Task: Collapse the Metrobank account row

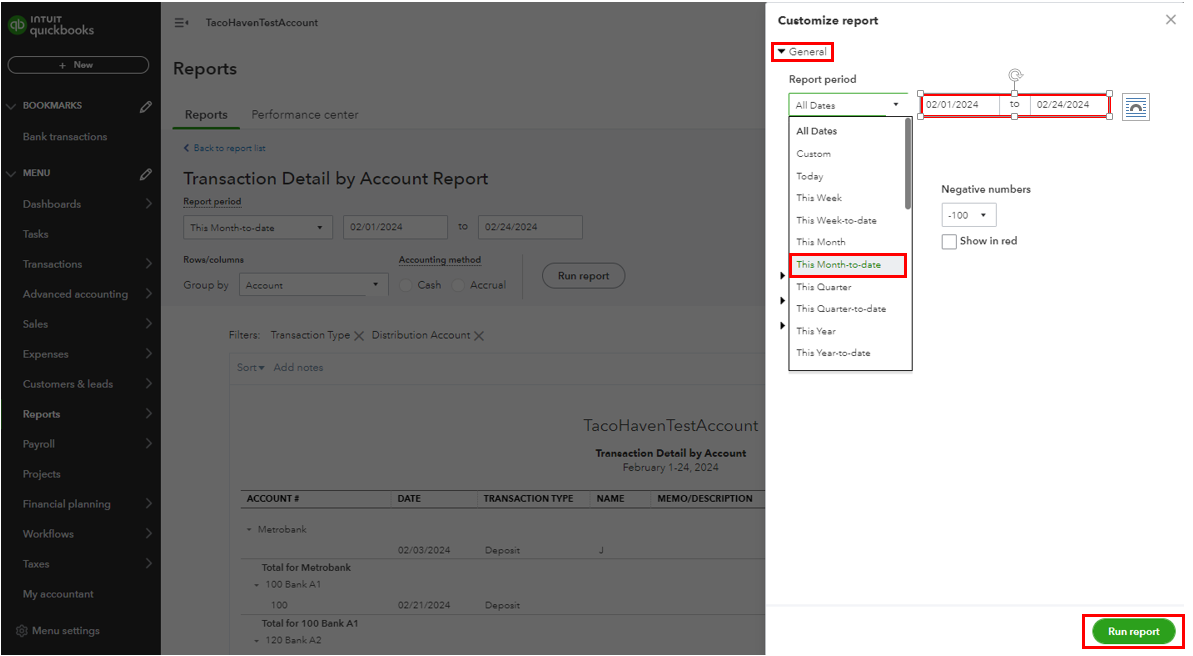Action: pyautogui.click(x=249, y=530)
